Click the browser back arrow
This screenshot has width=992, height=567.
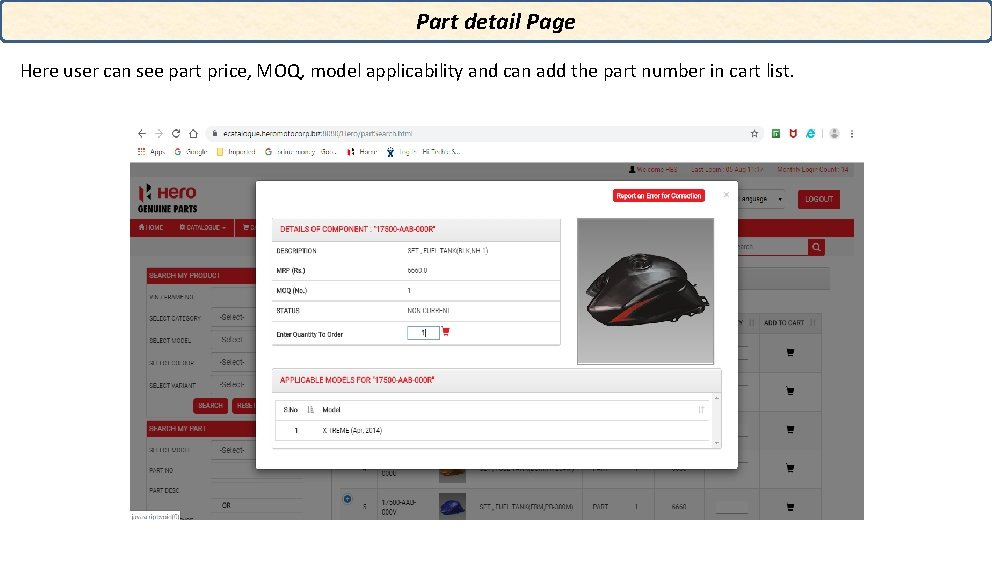(142, 134)
